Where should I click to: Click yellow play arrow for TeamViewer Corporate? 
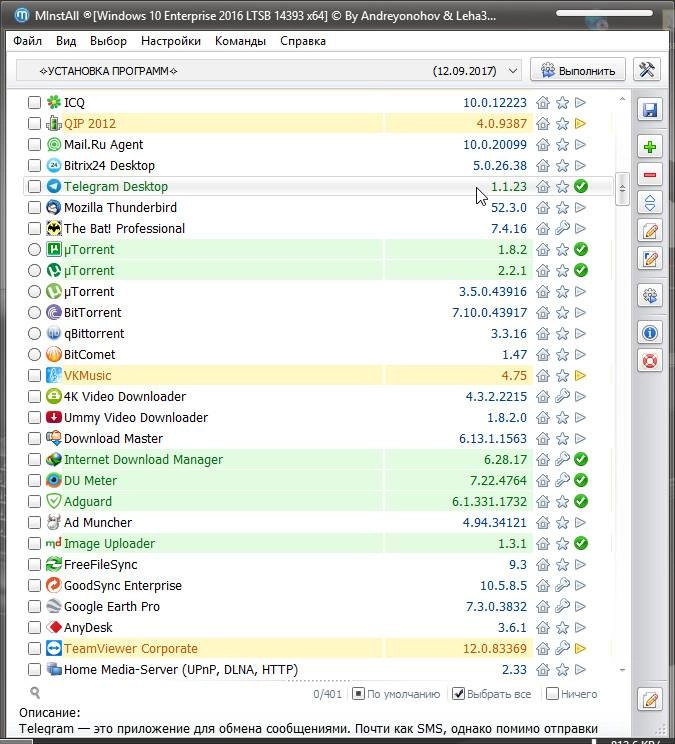(581, 649)
